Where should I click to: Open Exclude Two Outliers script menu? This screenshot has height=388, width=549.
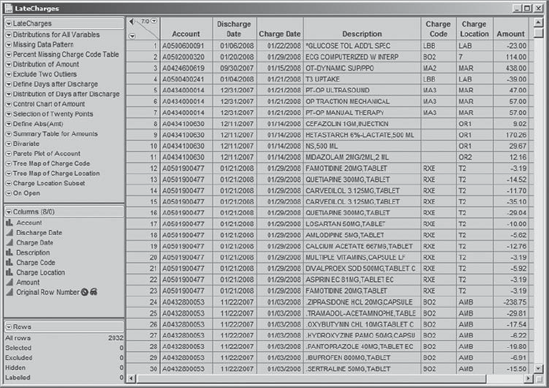click(9, 74)
